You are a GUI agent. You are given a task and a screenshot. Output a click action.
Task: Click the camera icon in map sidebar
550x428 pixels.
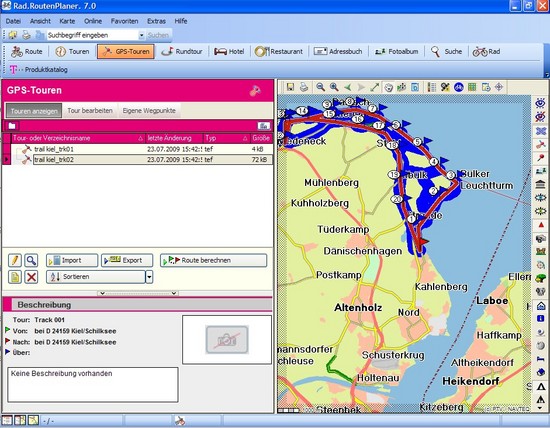click(541, 238)
